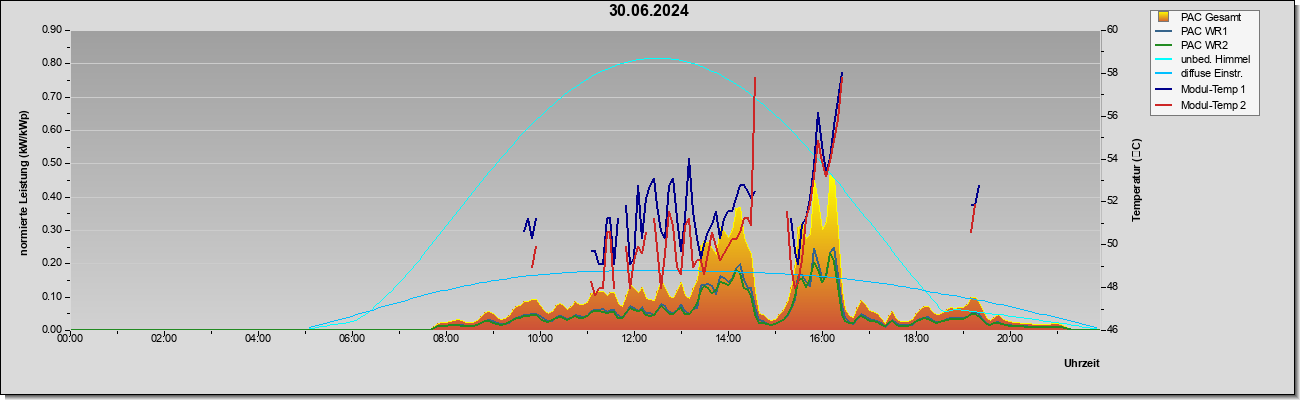Click the 60 value on temperature axis
This screenshot has height=400, width=1300.
[1111, 30]
